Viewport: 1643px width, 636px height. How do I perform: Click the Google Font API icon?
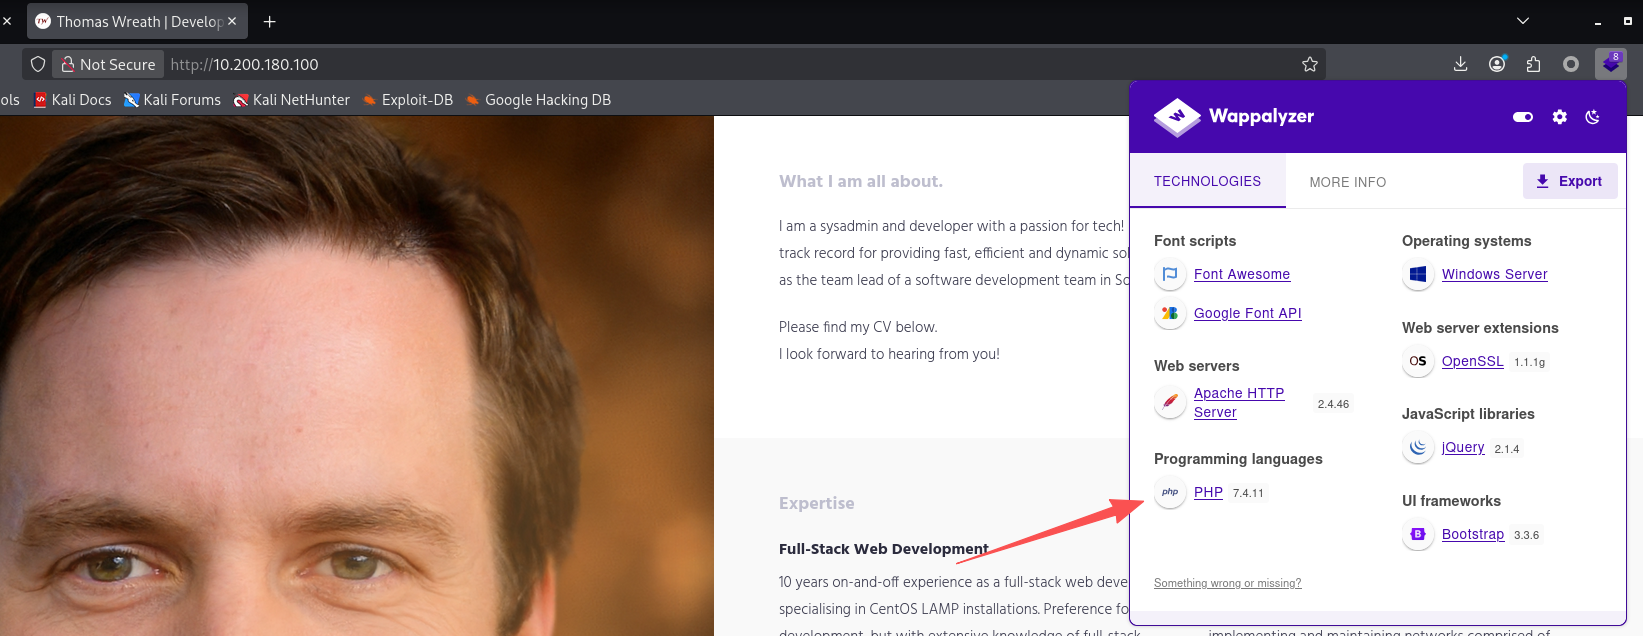pyautogui.click(x=1169, y=313)
